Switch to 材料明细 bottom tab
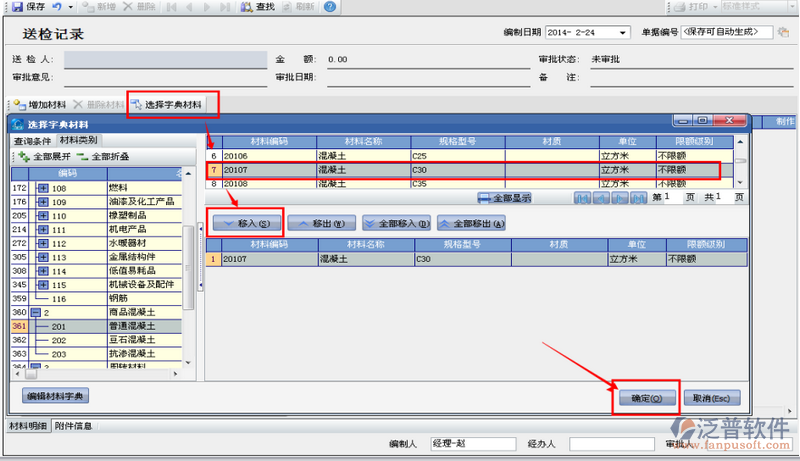The width and height of the screenshot is (800, 461). click(28, 426)
